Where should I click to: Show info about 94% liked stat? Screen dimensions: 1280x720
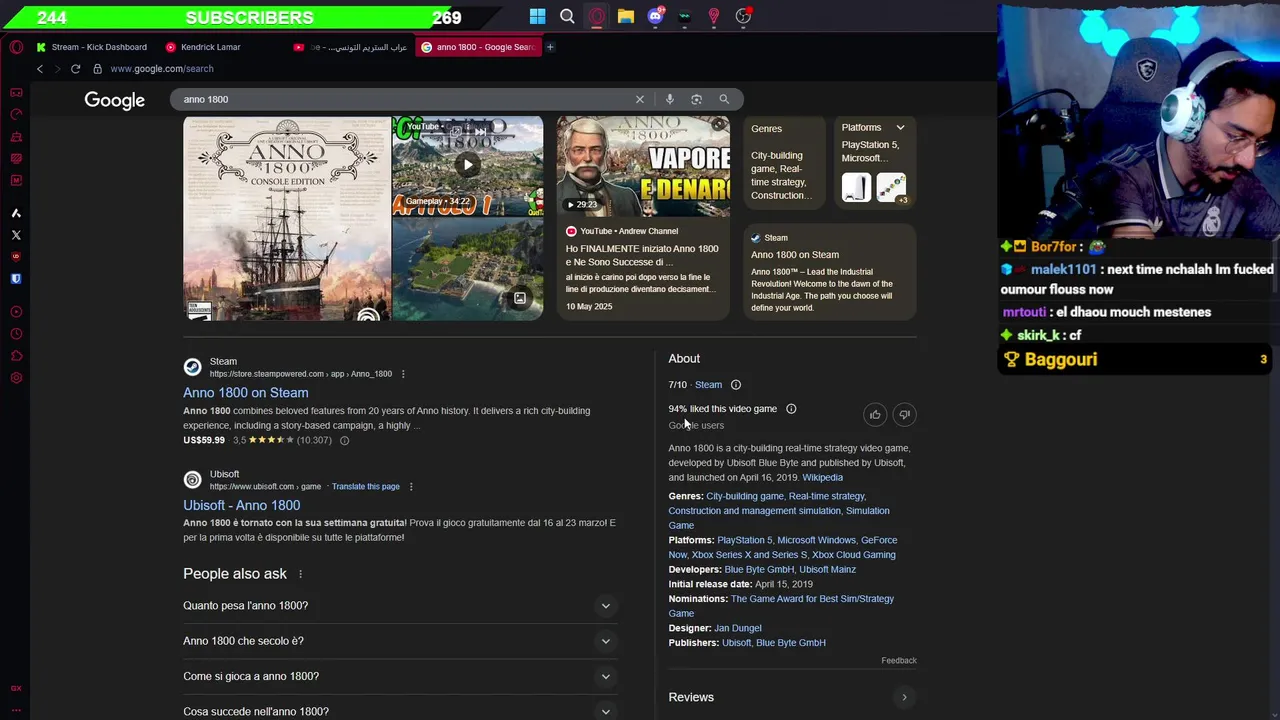point(791,409)
